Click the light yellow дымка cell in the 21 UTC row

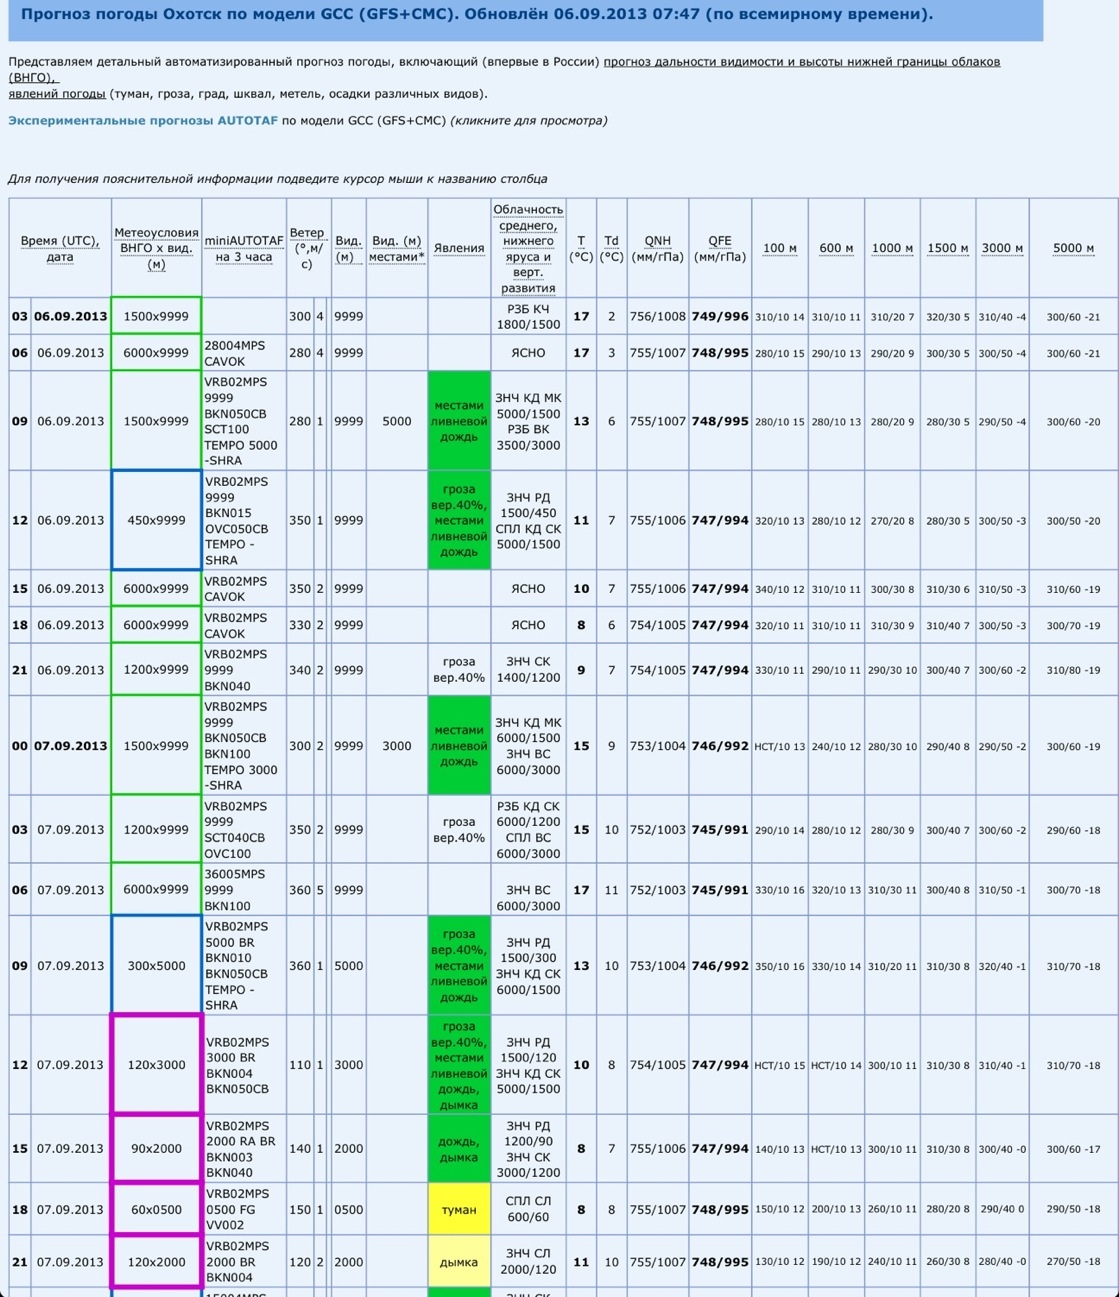(x=459, y=1262)
